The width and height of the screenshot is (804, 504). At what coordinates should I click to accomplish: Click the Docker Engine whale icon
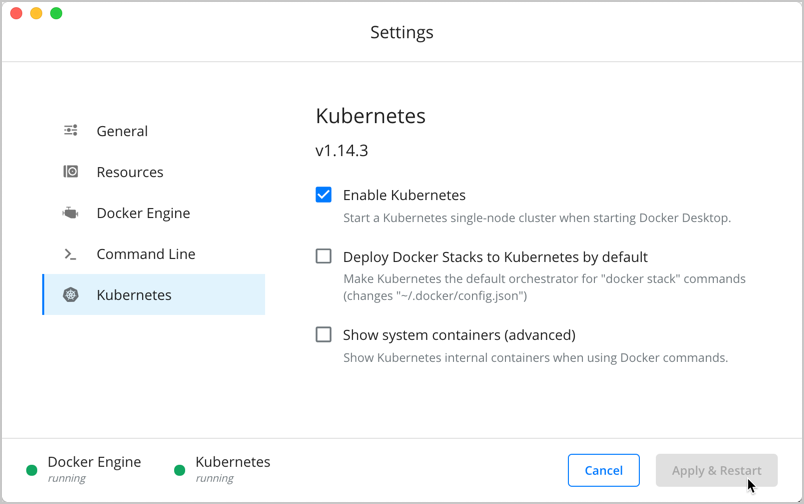(x=71, y=213)
